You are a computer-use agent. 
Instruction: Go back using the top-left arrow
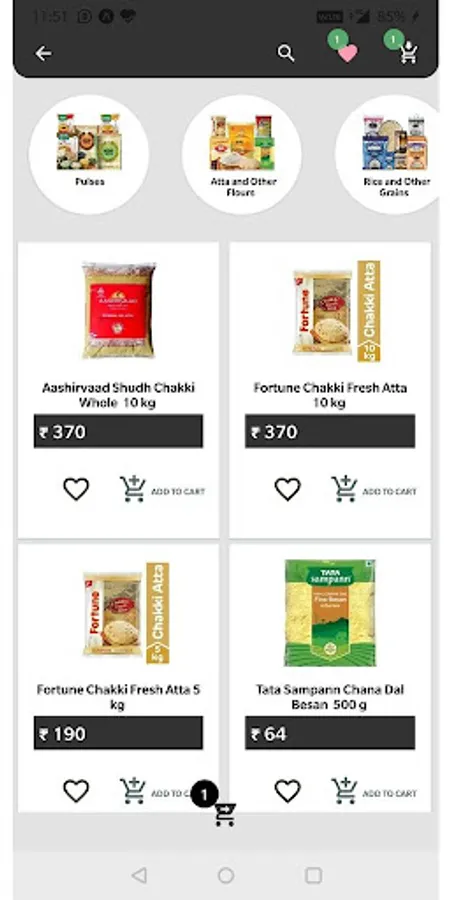tap(43, 53)
